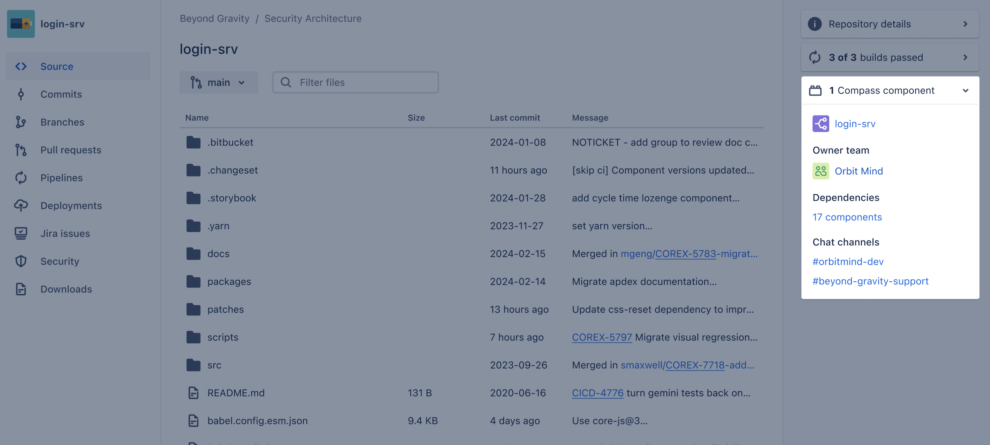
Task: Open the .bitbucket folder name
Action: click(x=230, y=142)
